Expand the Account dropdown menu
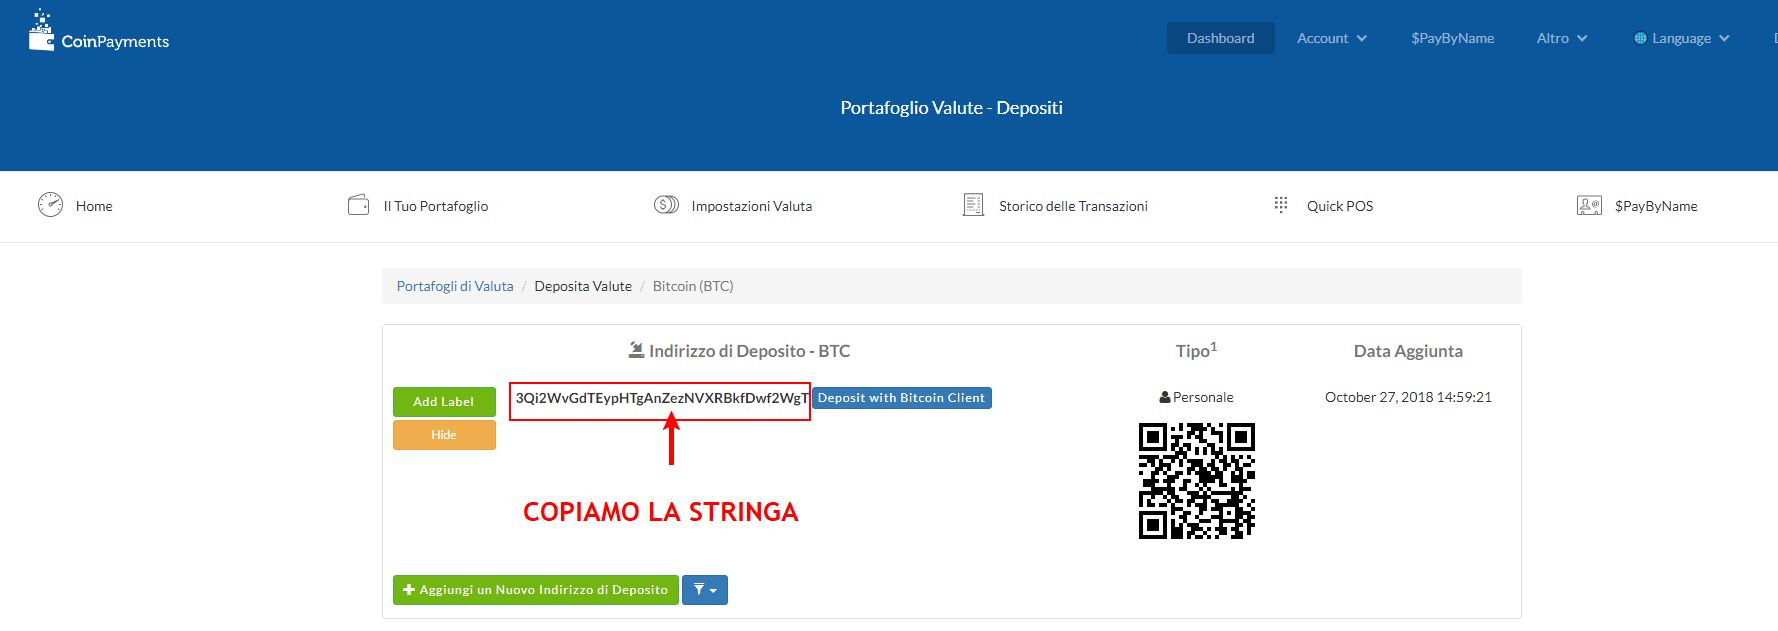Image resolution: width=1778 pixels, height=631 pixels. click(x=1331, y=39)
